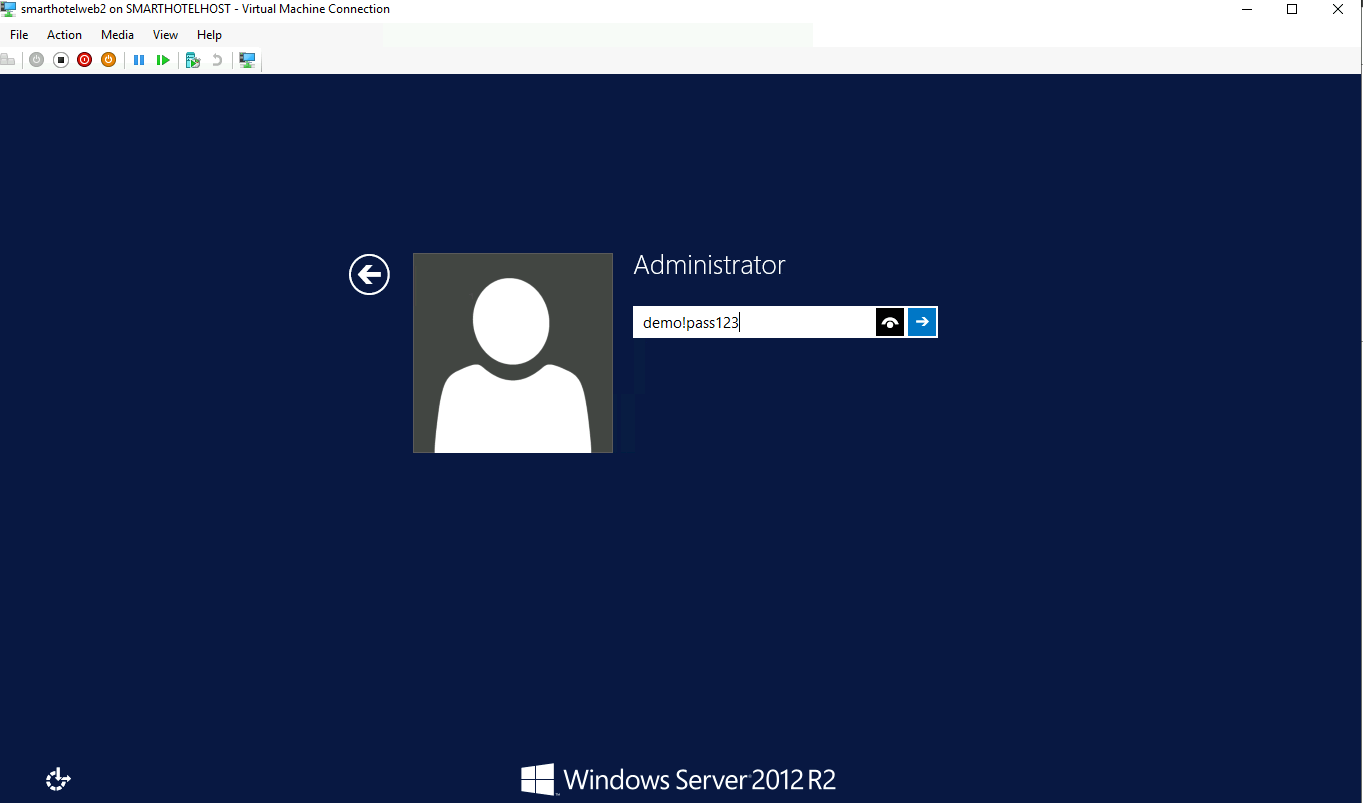
Task: Click inside the password field
Action: coord(755,322)
